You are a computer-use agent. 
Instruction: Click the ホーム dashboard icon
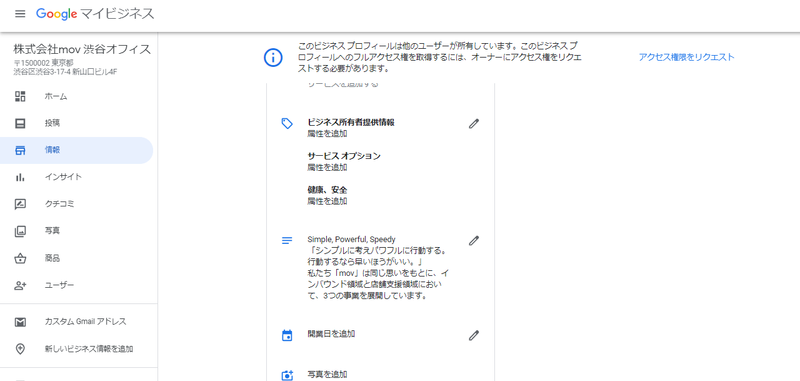(20, 96)
